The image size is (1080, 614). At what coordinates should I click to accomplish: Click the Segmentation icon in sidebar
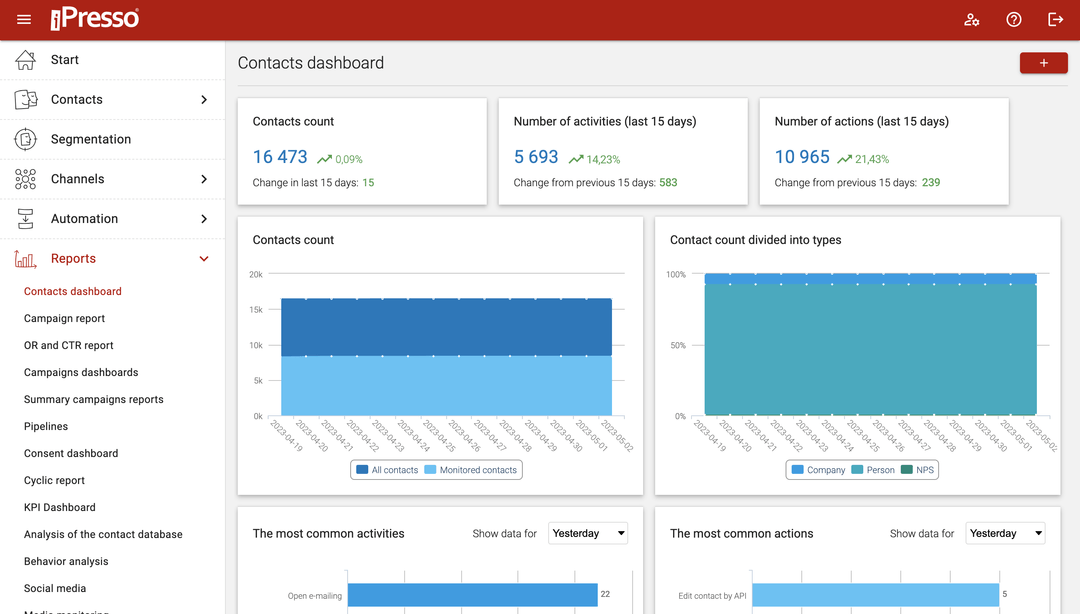pyautogui.click(x=23, y=139)
